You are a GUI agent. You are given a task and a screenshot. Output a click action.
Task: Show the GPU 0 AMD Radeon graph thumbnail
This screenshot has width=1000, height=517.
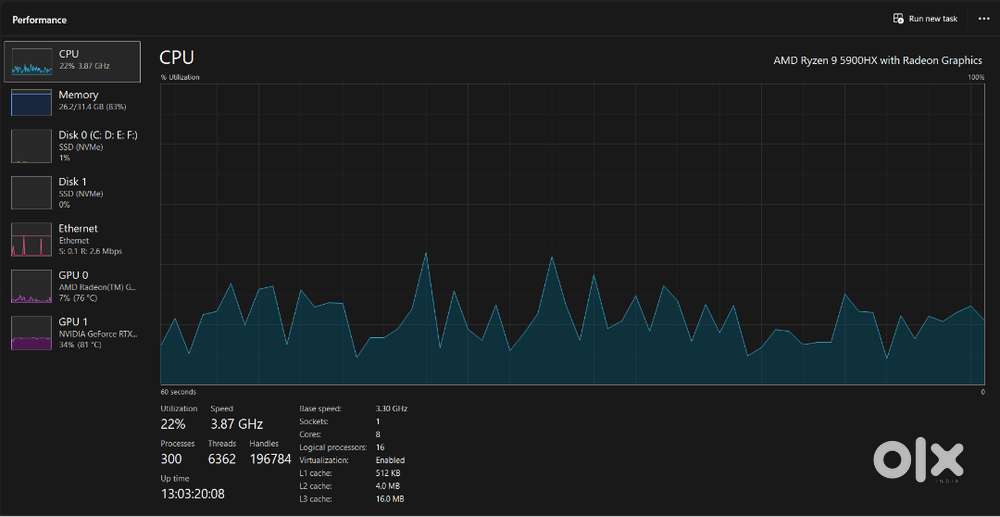pyautogui.click(x=31, y=286)
